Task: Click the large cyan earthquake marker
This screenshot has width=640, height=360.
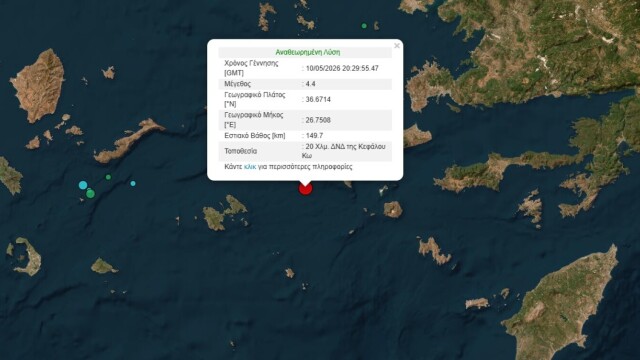Action: (83, 185)
